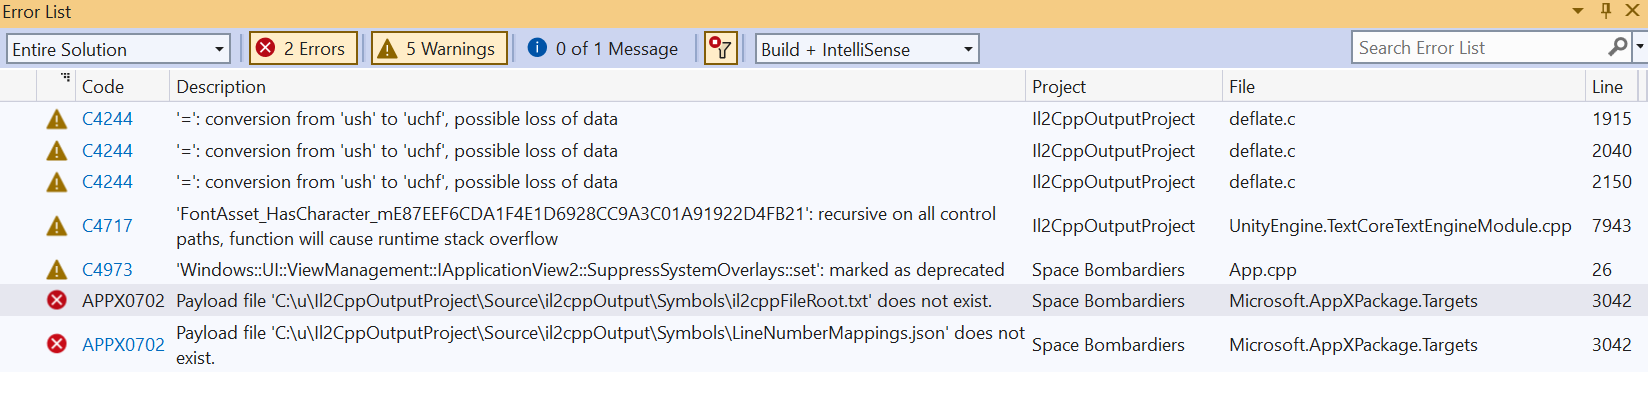Screen dimensions: 1648x403
Task: Open the C4973 warning code link
Action: pyautogui.click(x=107, y=270)
